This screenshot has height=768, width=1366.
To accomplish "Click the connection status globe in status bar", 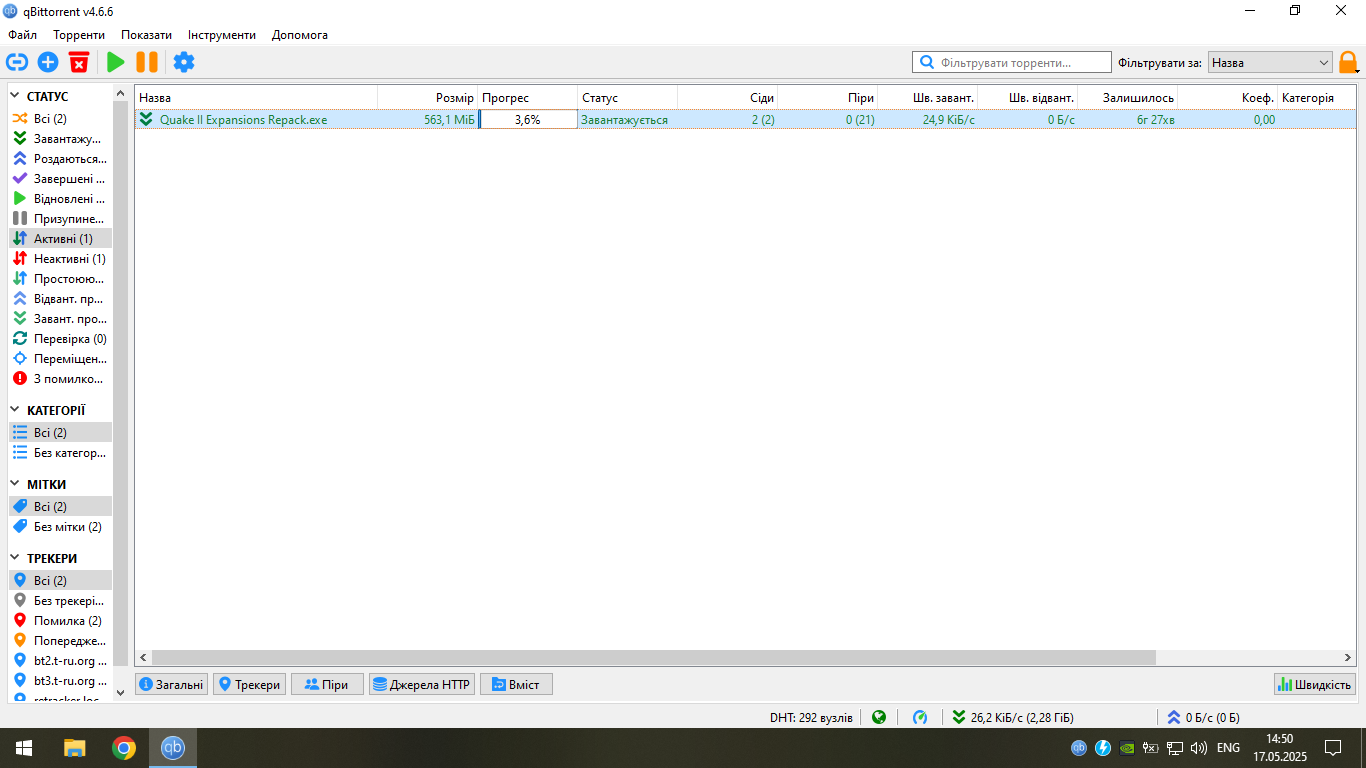I will (879, 717).
